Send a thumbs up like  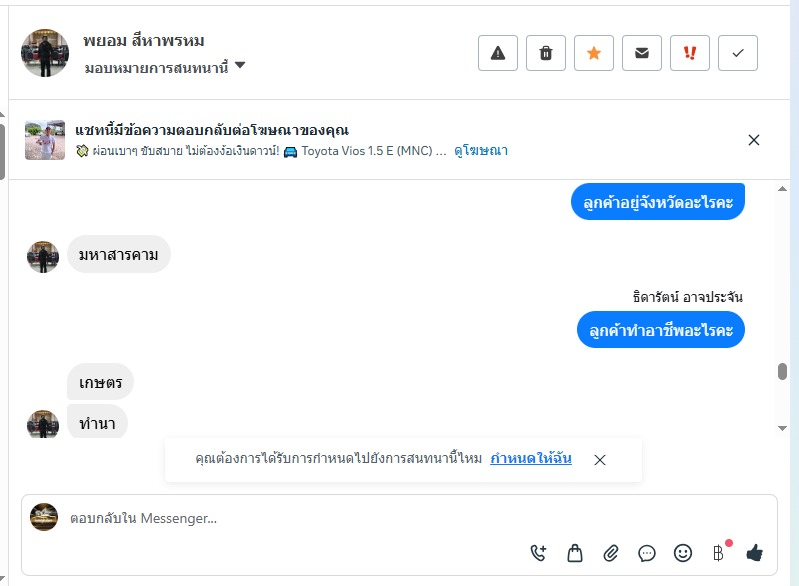(754, 552)
